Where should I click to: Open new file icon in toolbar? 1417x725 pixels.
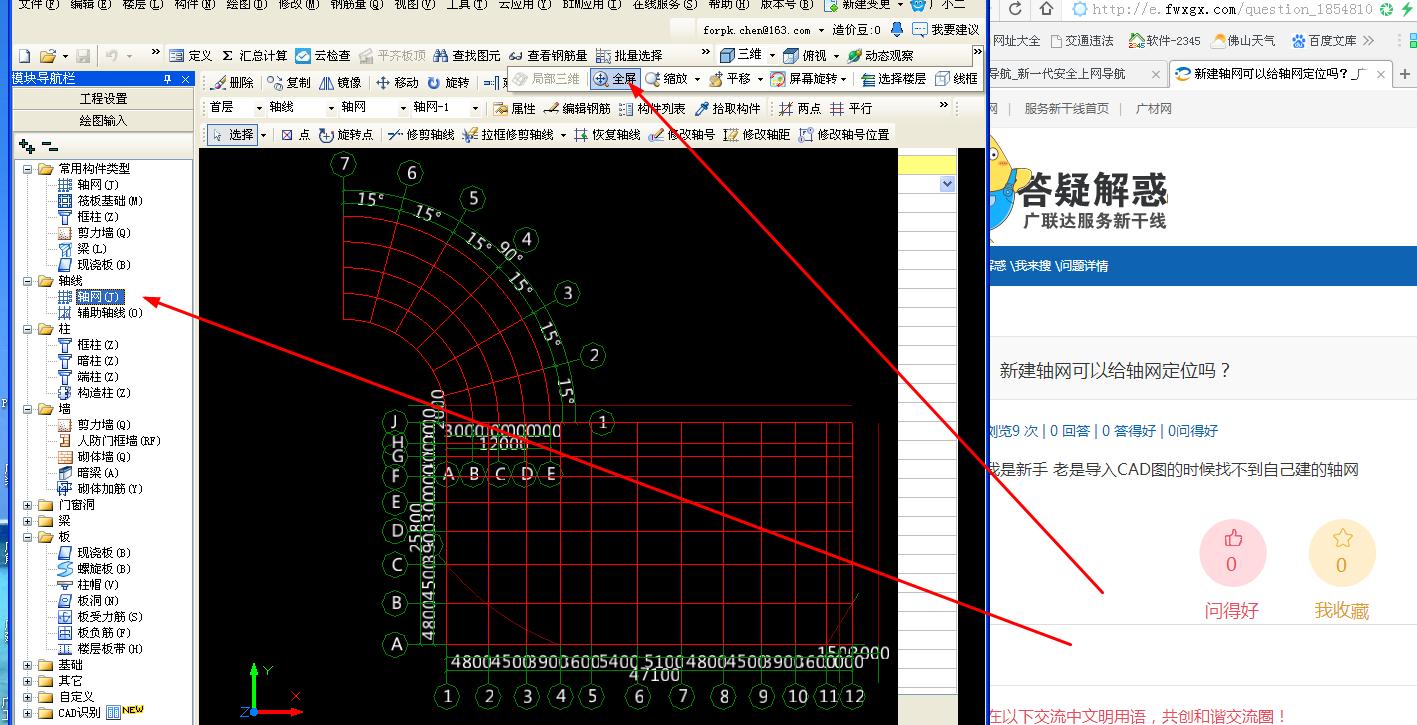click(x=25, y=56)
